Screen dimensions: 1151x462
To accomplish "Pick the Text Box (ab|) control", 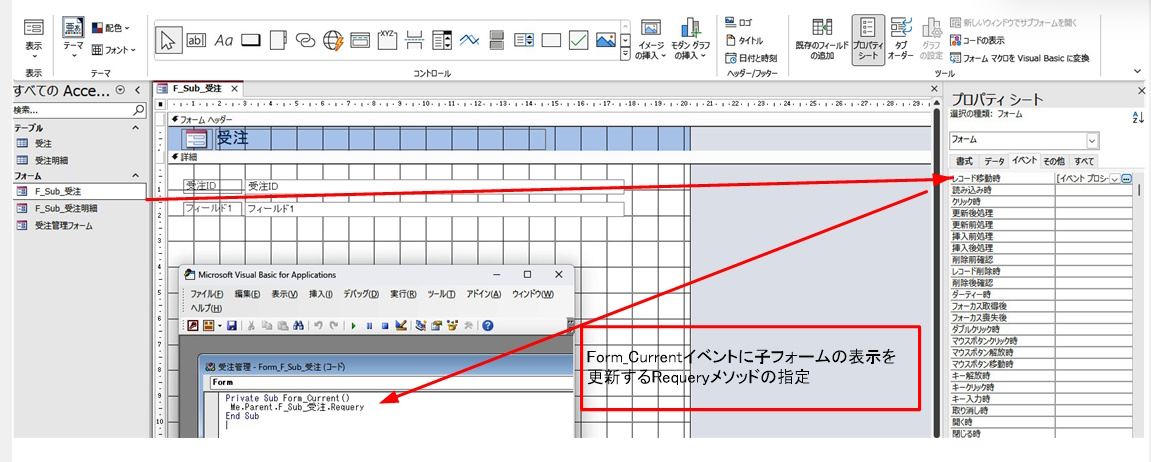I will [x=196, y=40].
